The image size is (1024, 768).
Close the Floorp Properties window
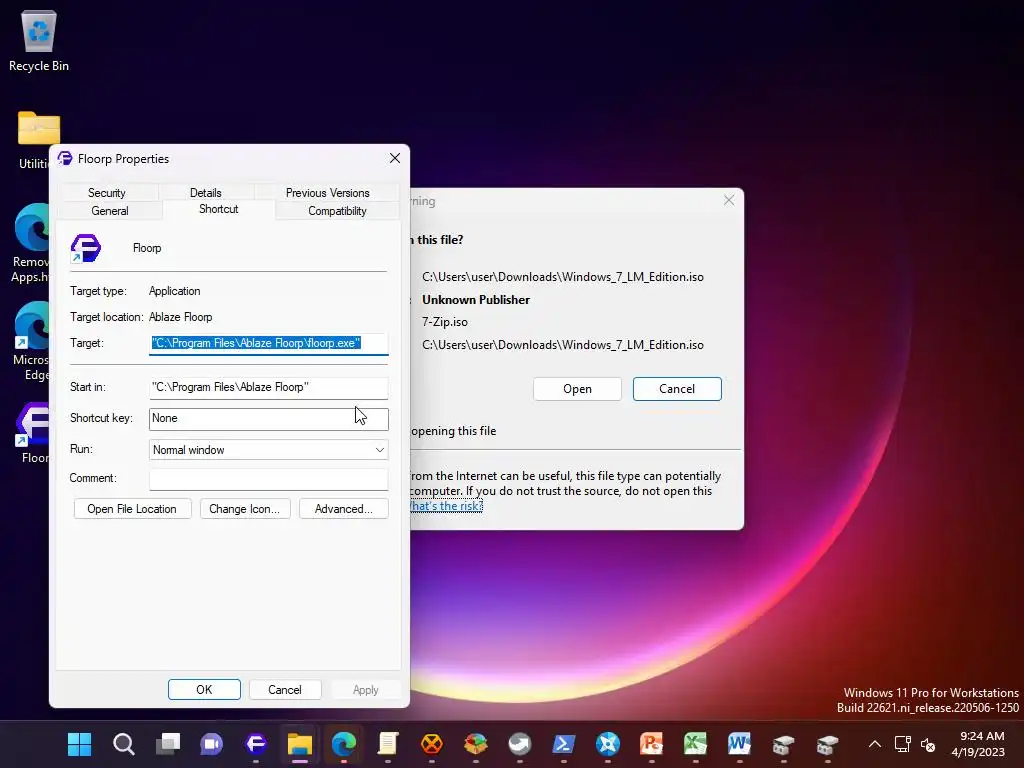pos(394,159)
